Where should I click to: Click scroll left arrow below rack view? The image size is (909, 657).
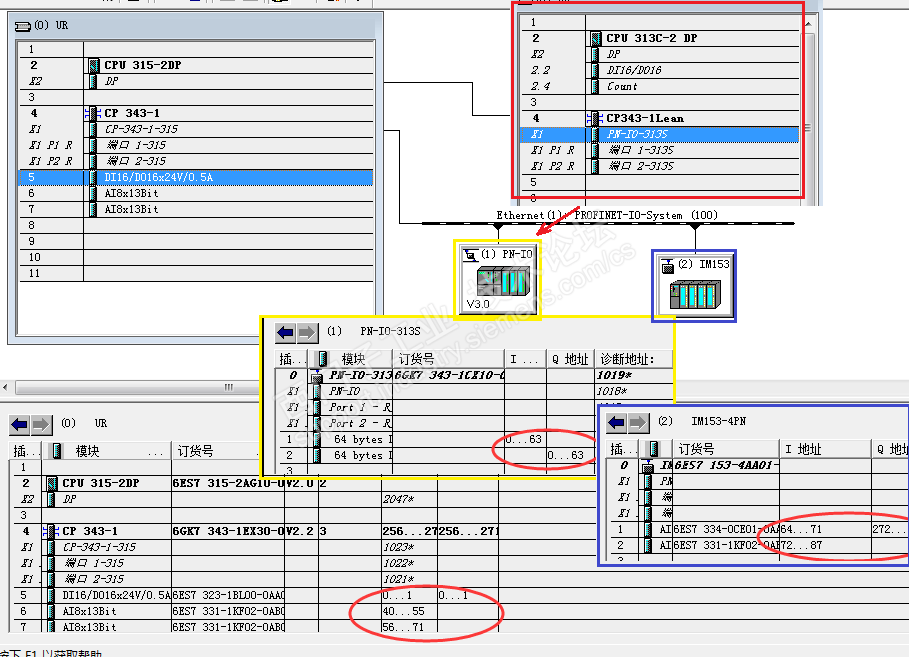(5, 387)
